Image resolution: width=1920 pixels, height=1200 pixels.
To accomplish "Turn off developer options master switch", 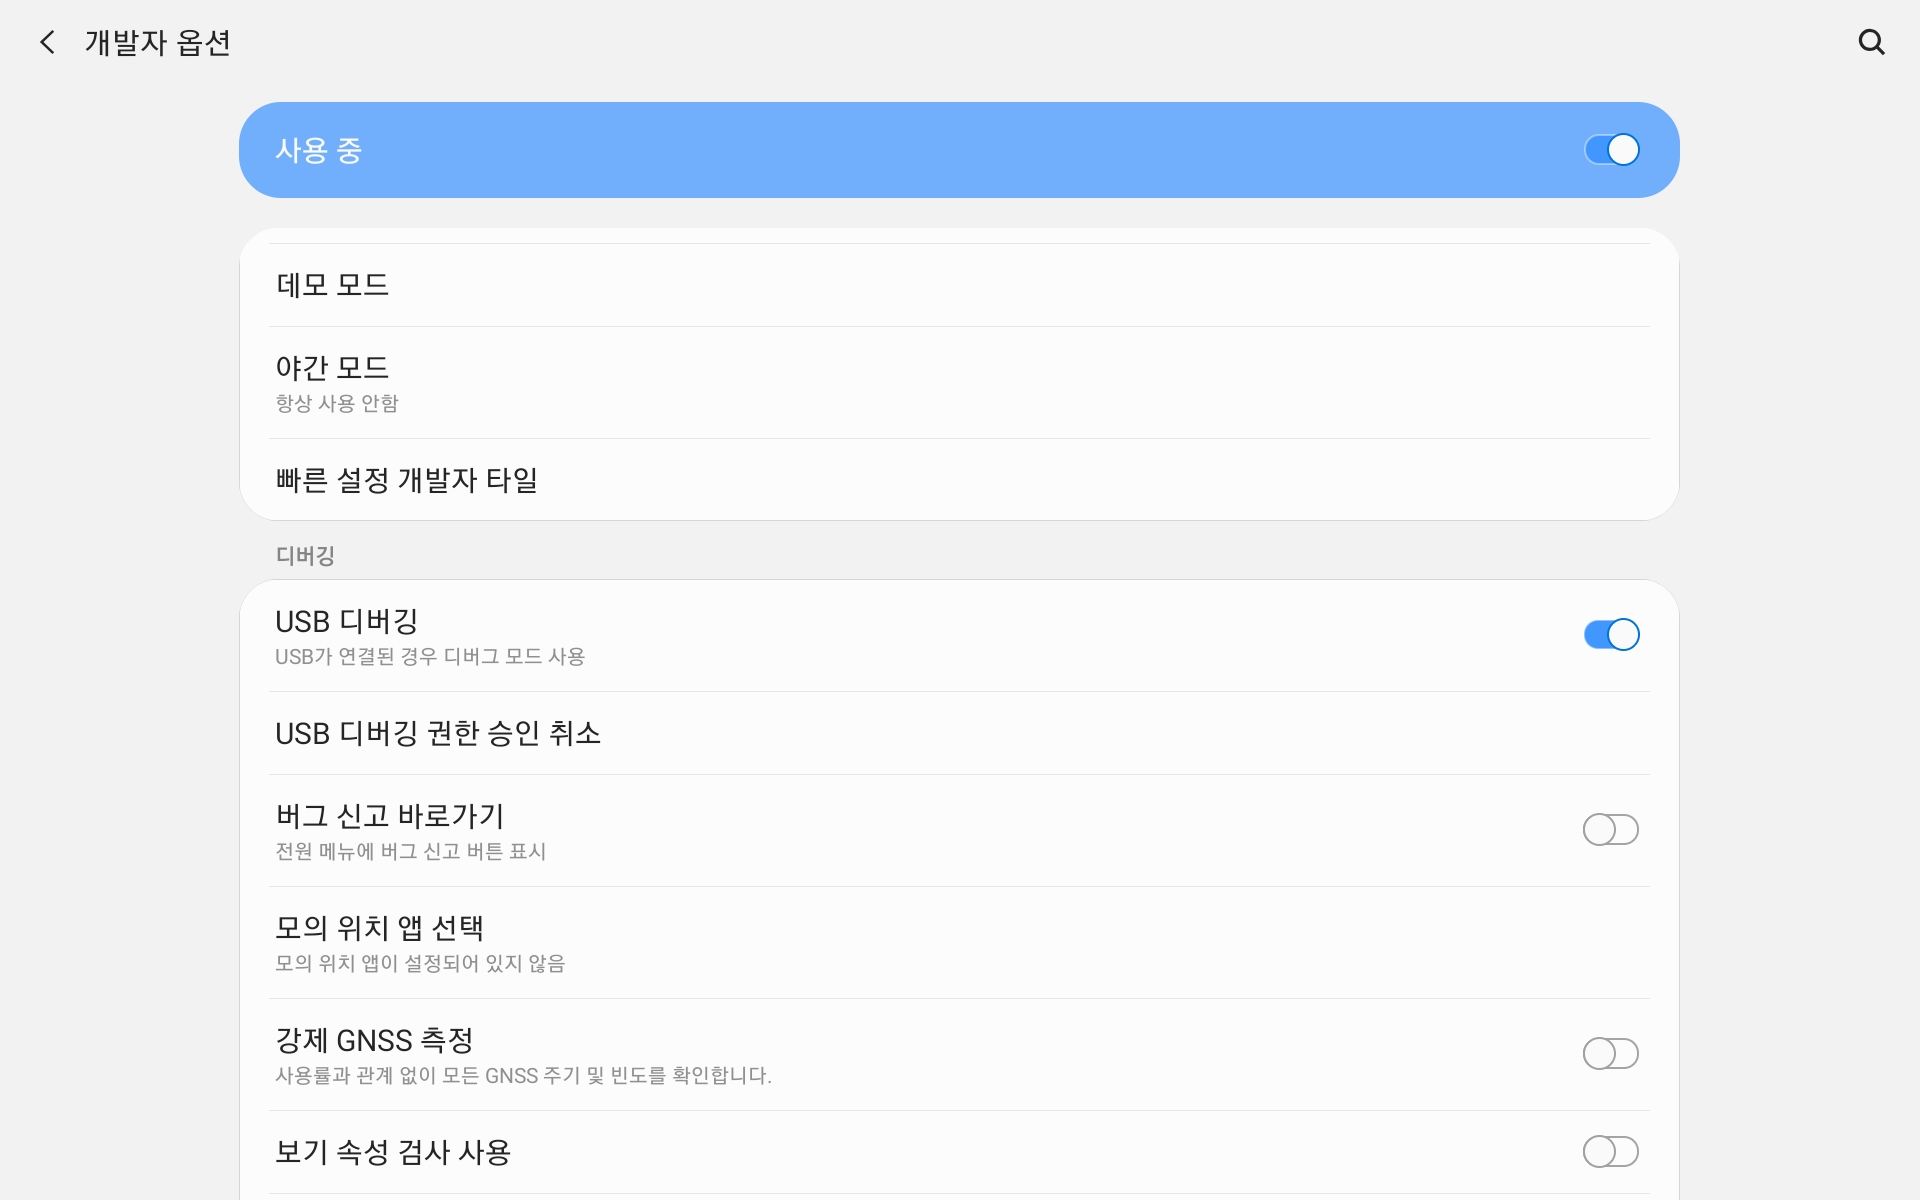I will pos(1611,150).
